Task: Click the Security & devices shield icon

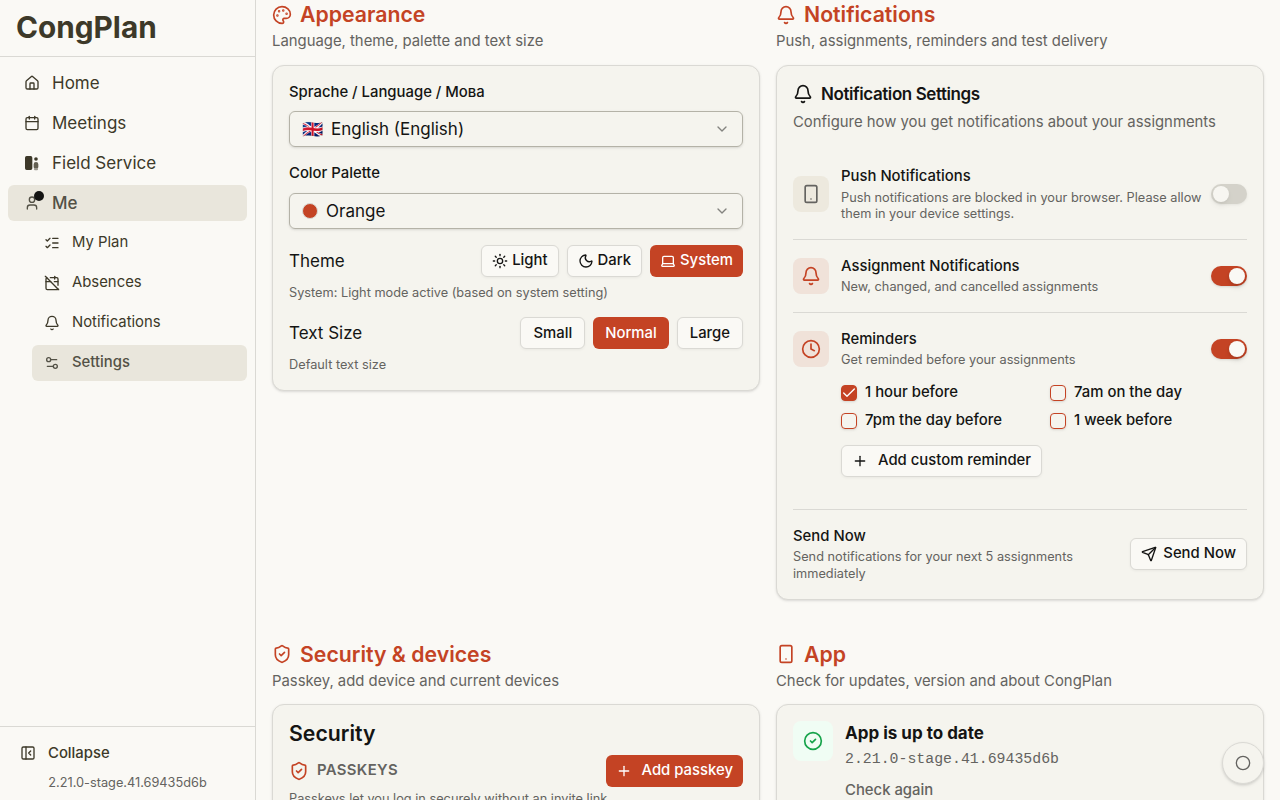Action: [282, 654]
